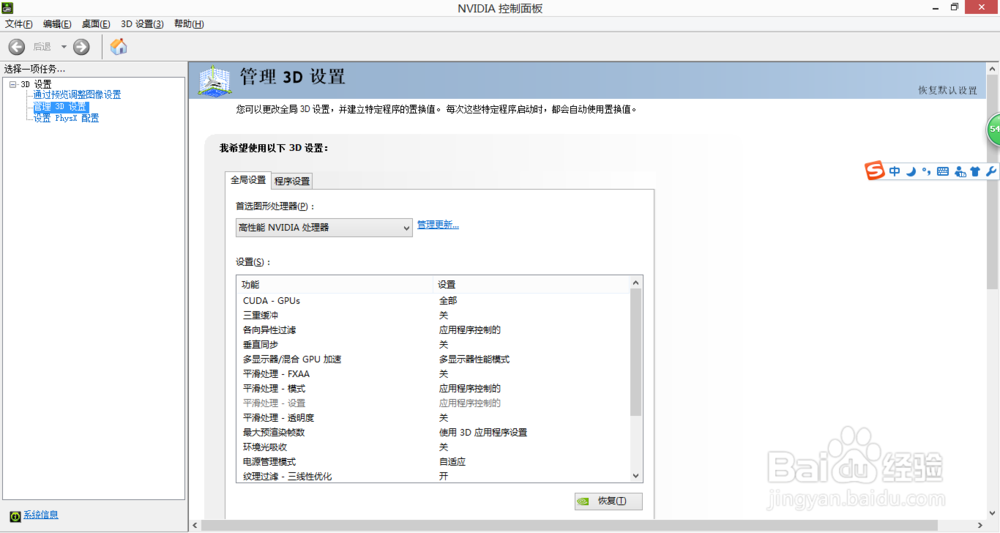Select 设置 PhysX 配置 in the tree
The width and height of the screenshot is (1000, 533).
(x=66, y=118)
